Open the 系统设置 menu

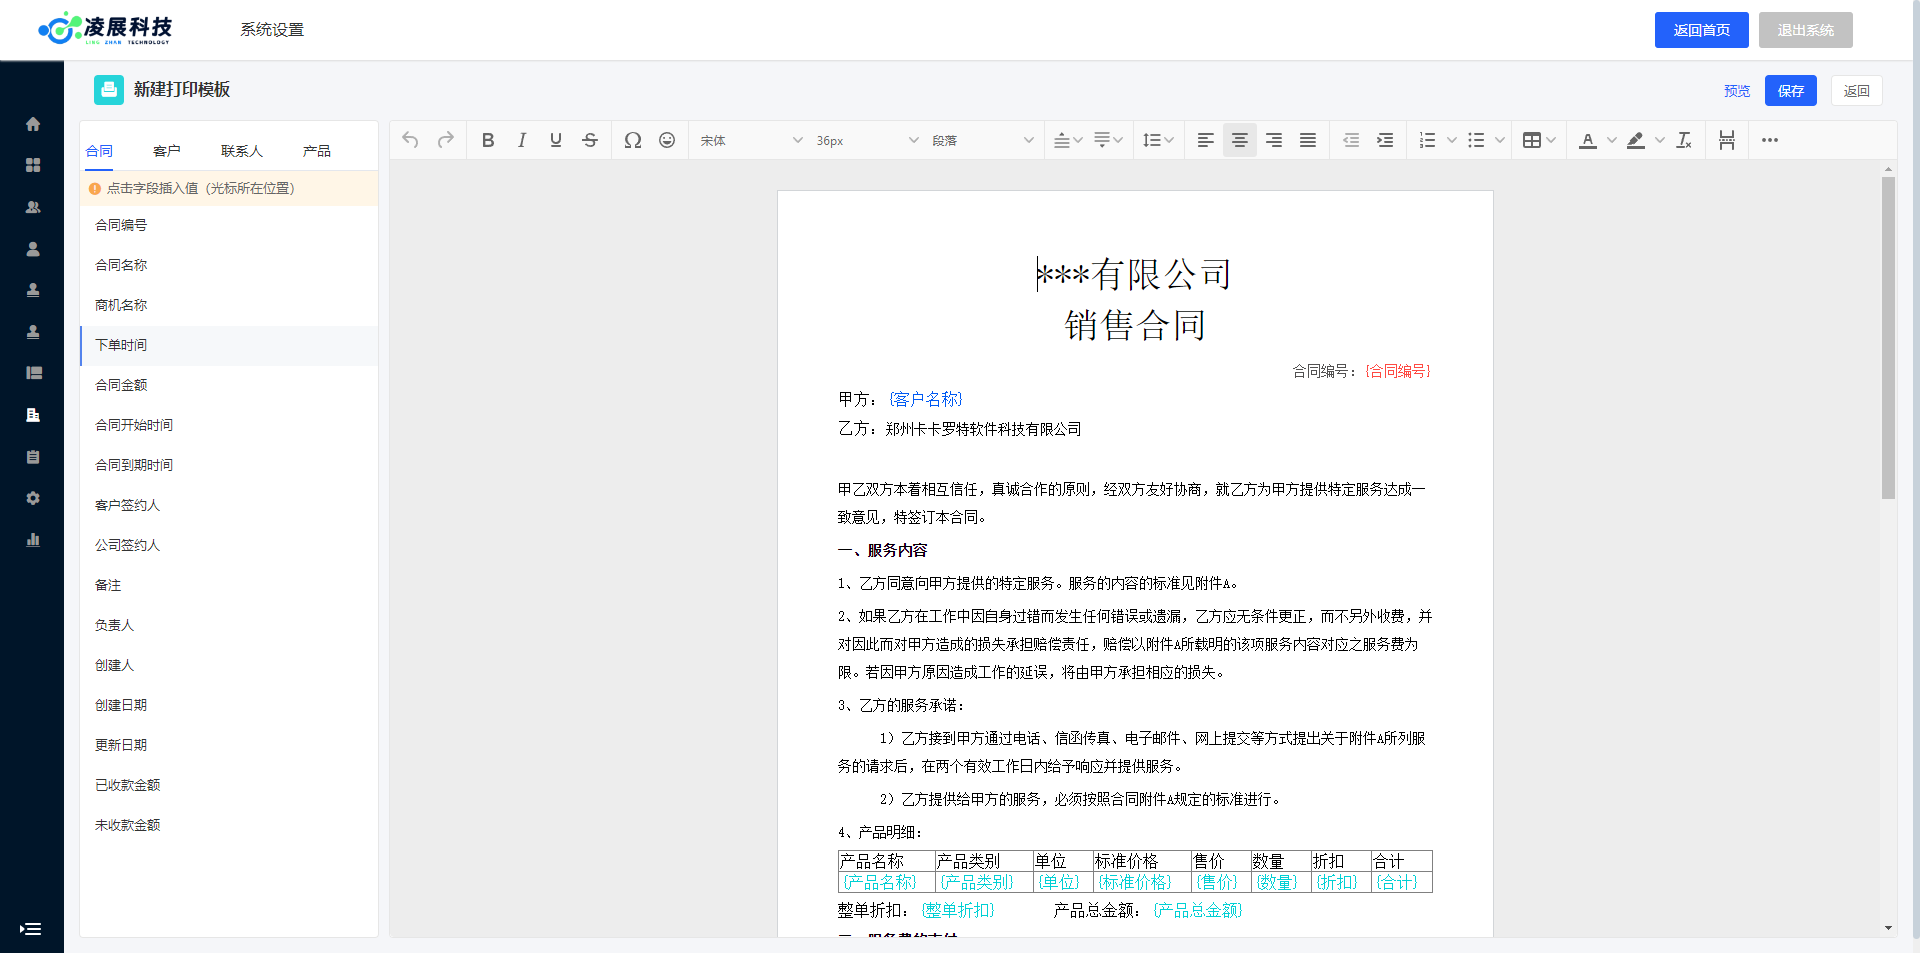point(272,30)
